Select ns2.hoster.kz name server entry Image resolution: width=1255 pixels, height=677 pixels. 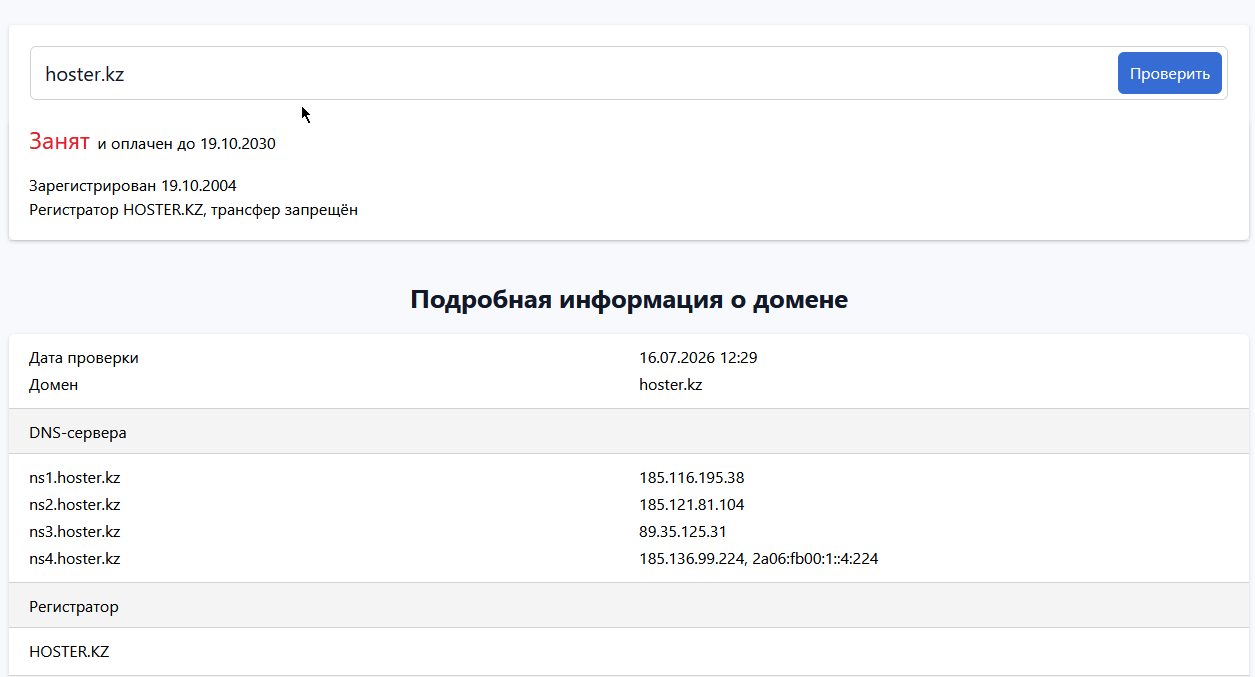click(75, 505)
